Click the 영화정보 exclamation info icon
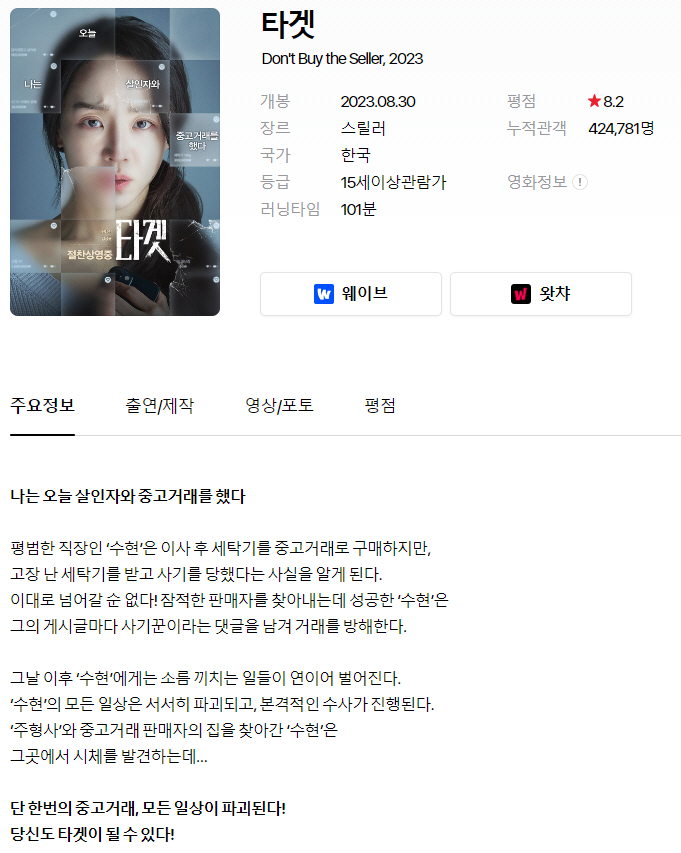The height and width of the screenshot is (853, 681). [580, 182]
